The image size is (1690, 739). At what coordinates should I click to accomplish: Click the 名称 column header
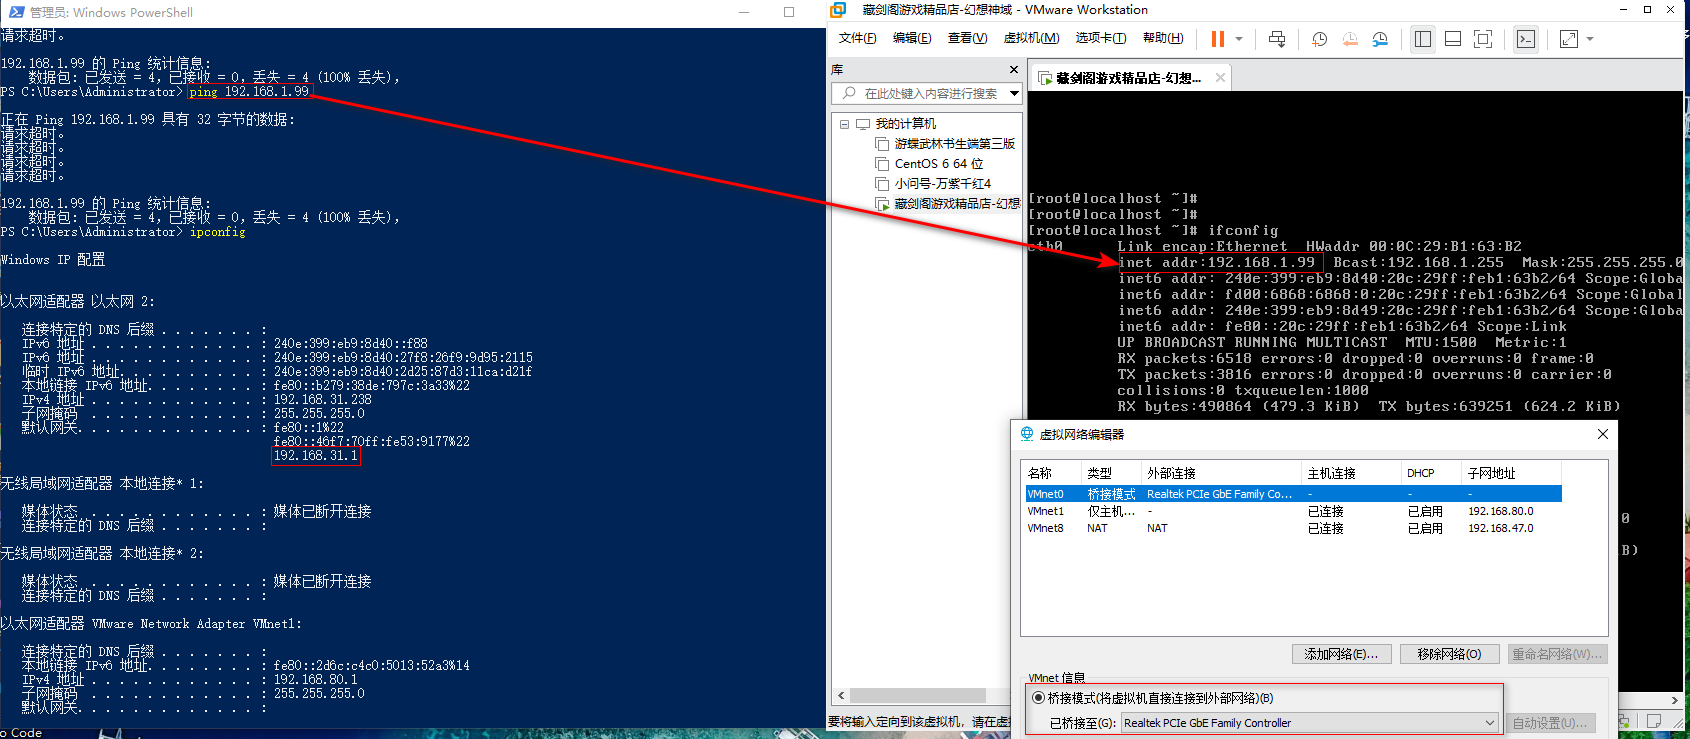(1052, 473)
